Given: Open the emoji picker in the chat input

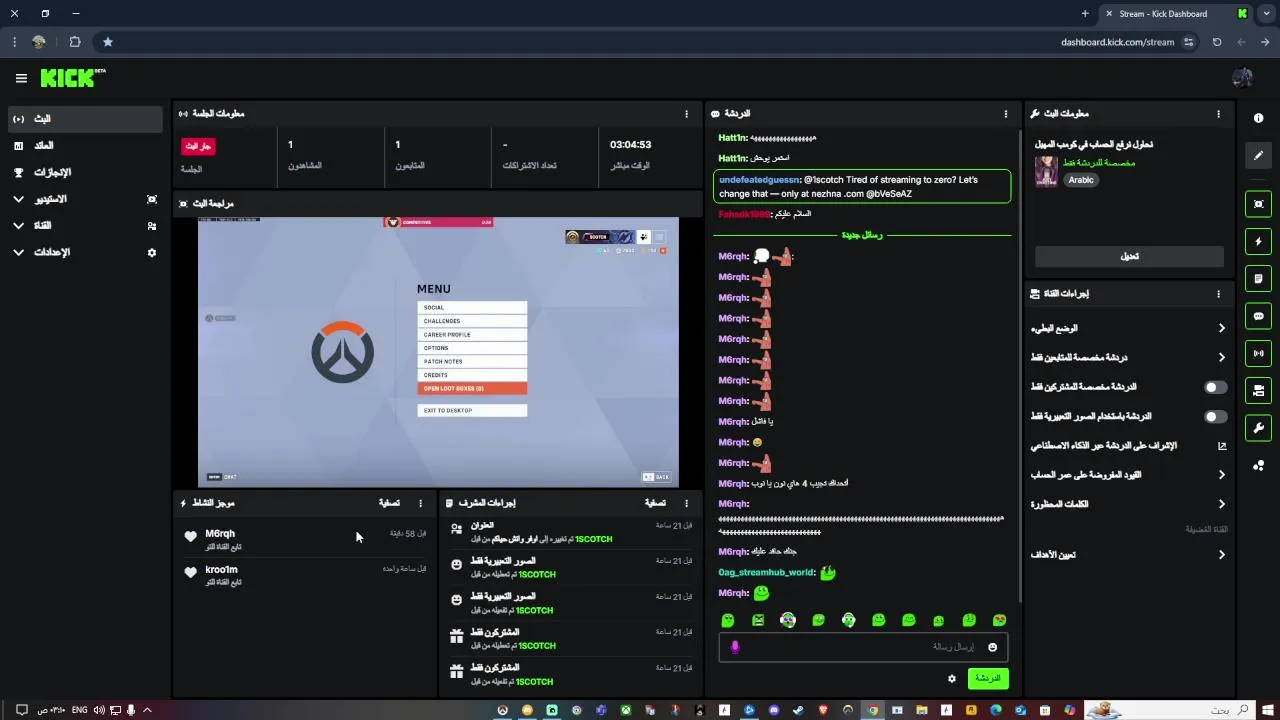Looking at the screenshot, I should coord(993,647).
